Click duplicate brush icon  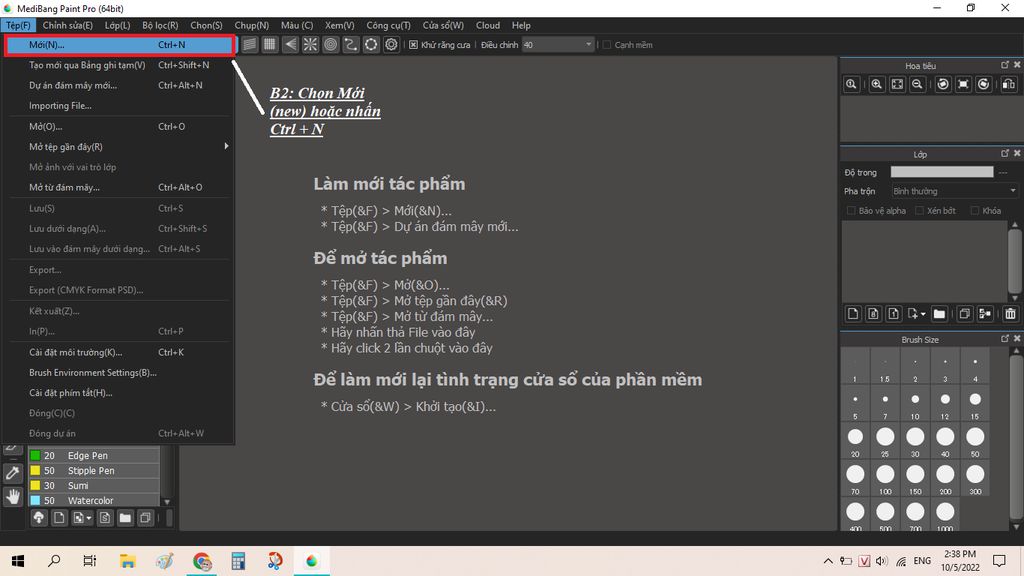145,518
